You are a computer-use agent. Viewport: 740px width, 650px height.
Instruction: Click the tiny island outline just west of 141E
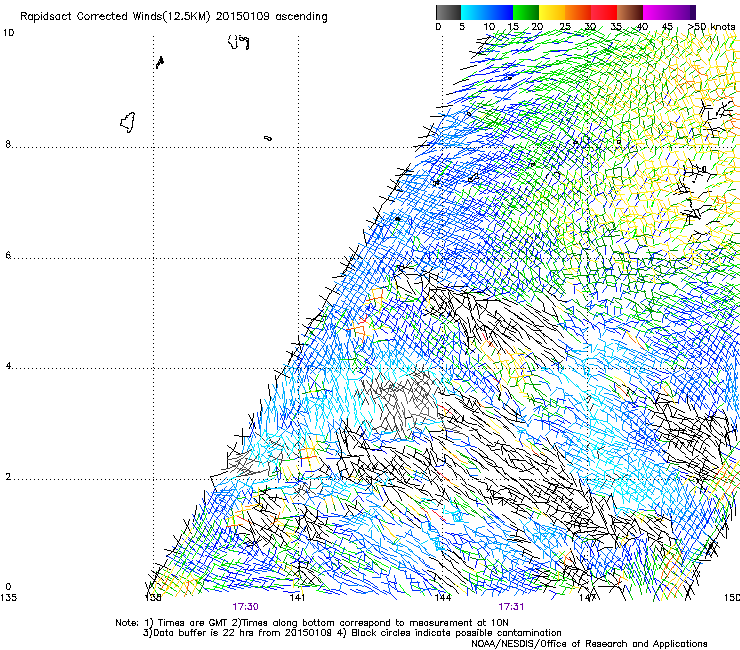(x=268, y=138)
